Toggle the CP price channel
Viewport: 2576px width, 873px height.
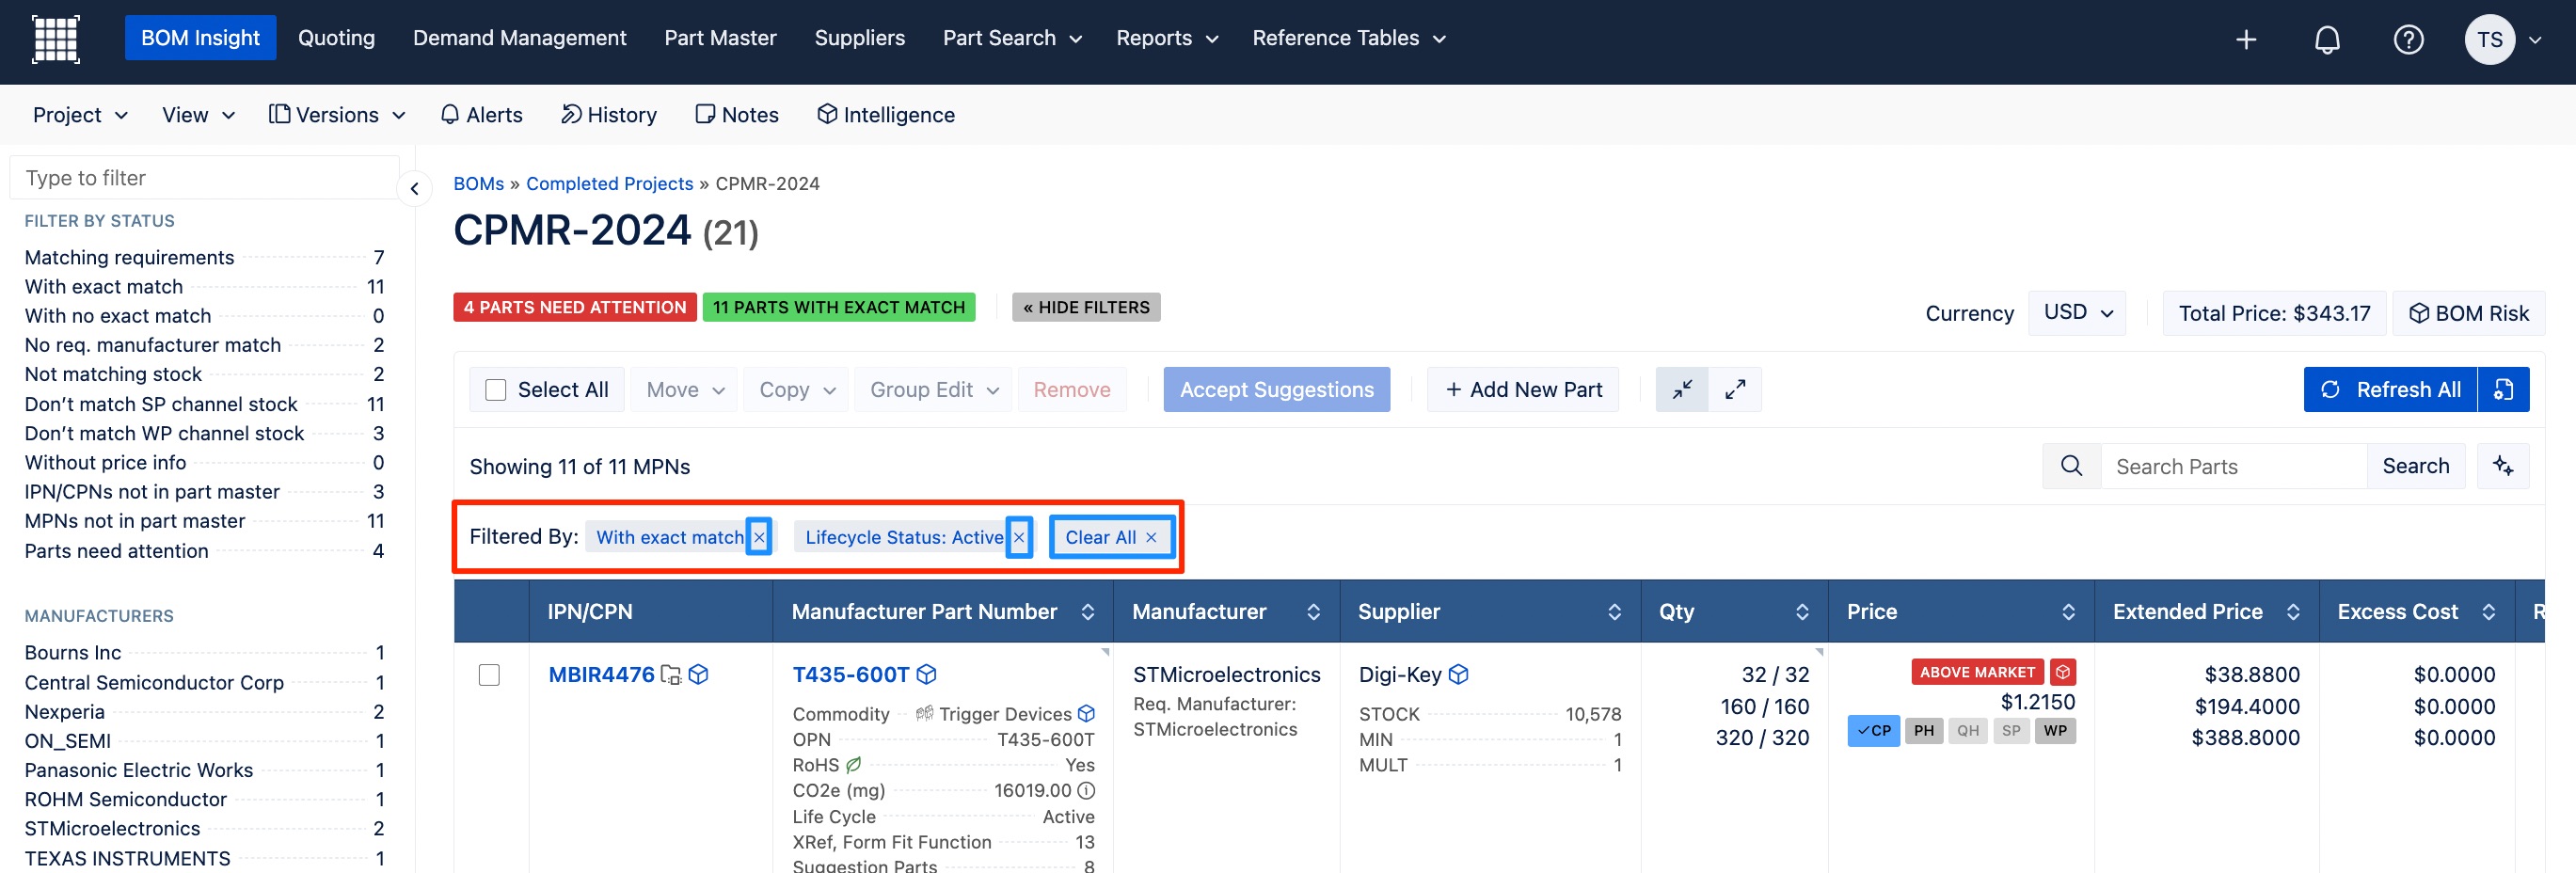(x=1873, y=731)
